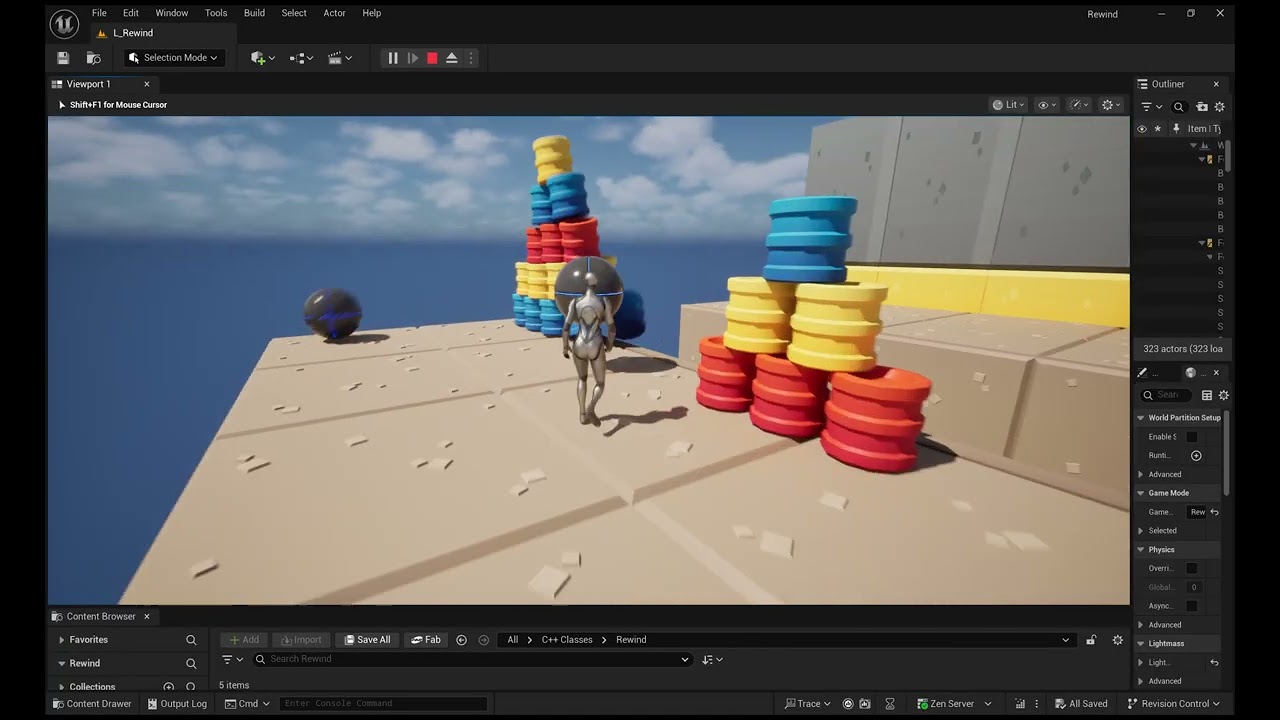Screen dimensions: 1280x720
Task: Open the Actor menu
Action: click(x=334, y=13)
